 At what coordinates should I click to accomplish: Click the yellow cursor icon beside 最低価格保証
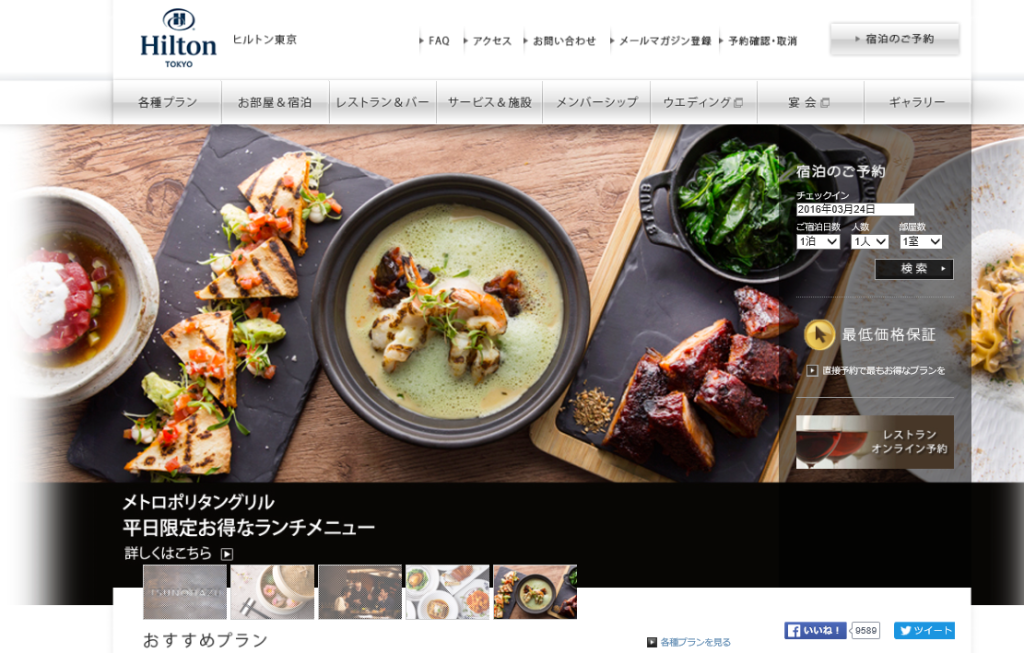point(819,335)
